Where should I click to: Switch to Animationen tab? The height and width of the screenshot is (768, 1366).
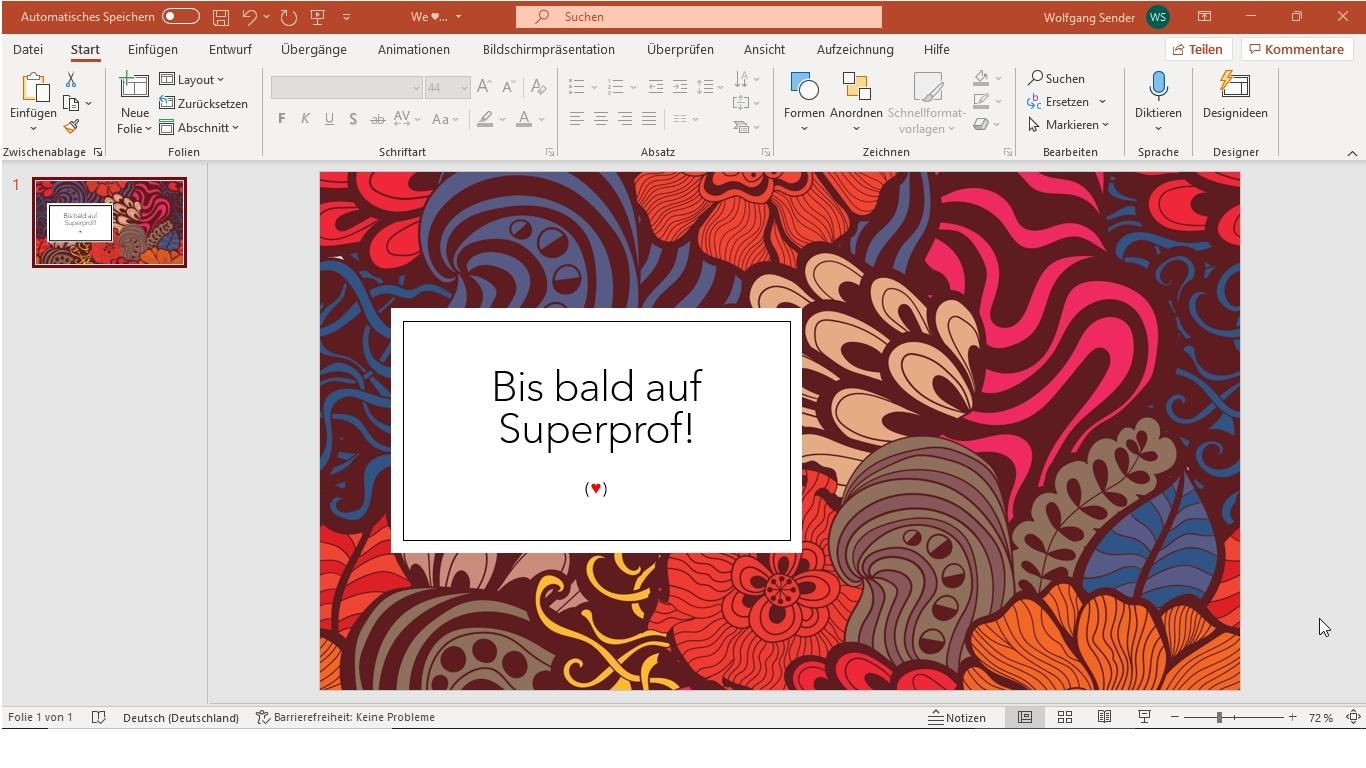tap(414, 49)
